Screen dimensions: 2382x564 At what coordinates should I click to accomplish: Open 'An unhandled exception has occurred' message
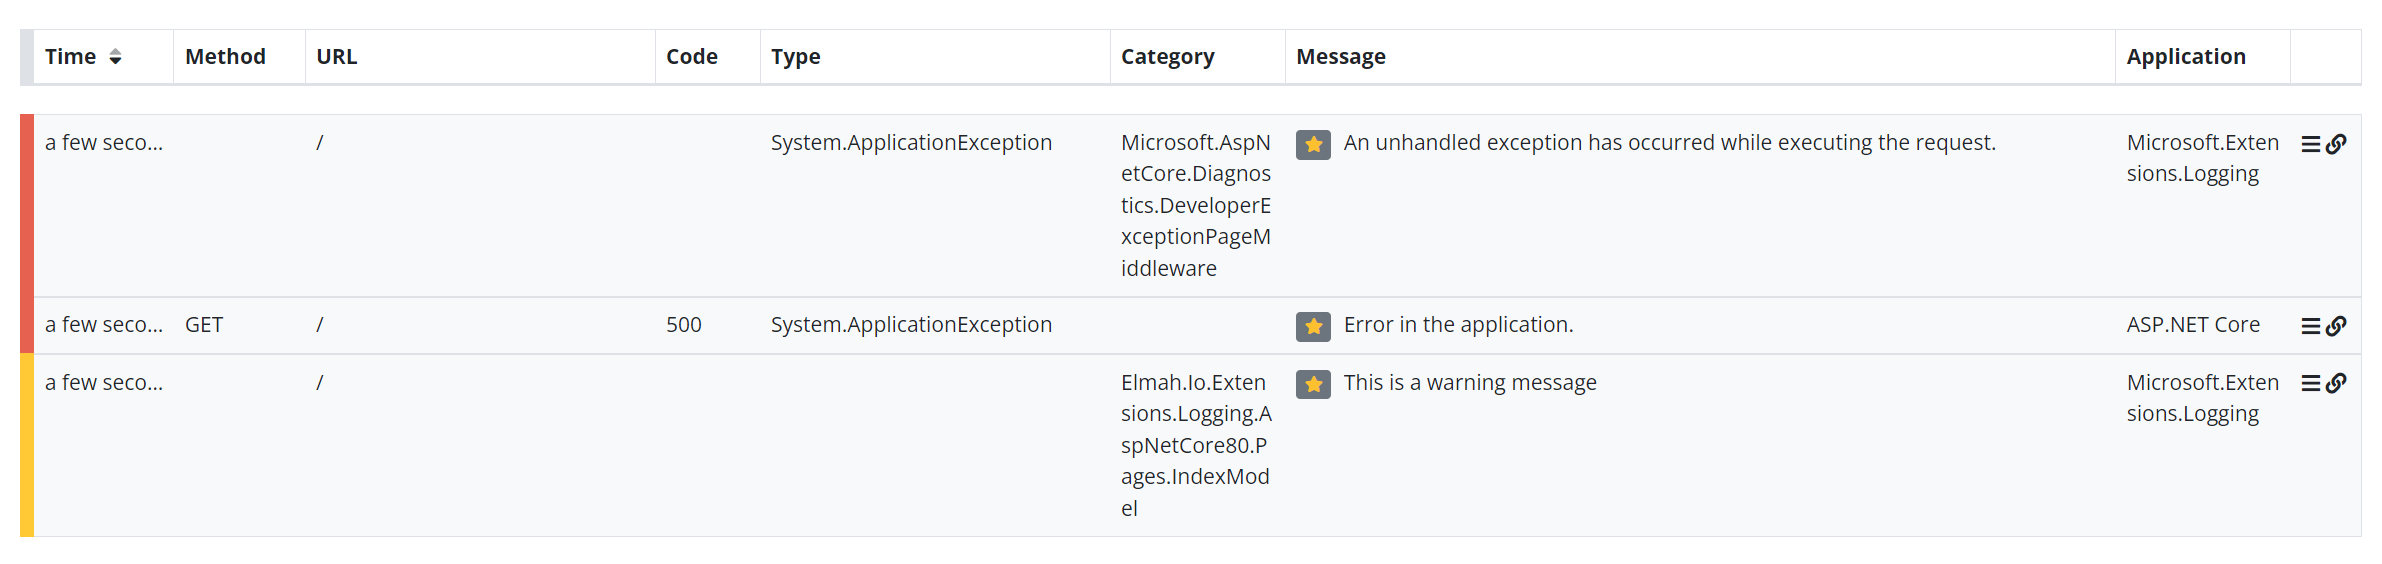1669,143
